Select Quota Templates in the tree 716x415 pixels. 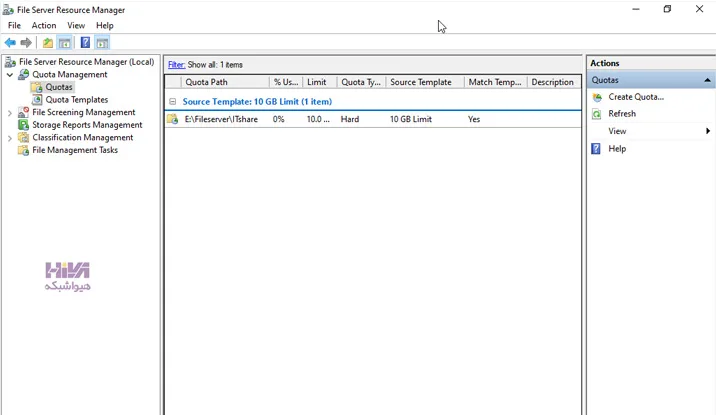pyautogui.click(x=77, y=100)
